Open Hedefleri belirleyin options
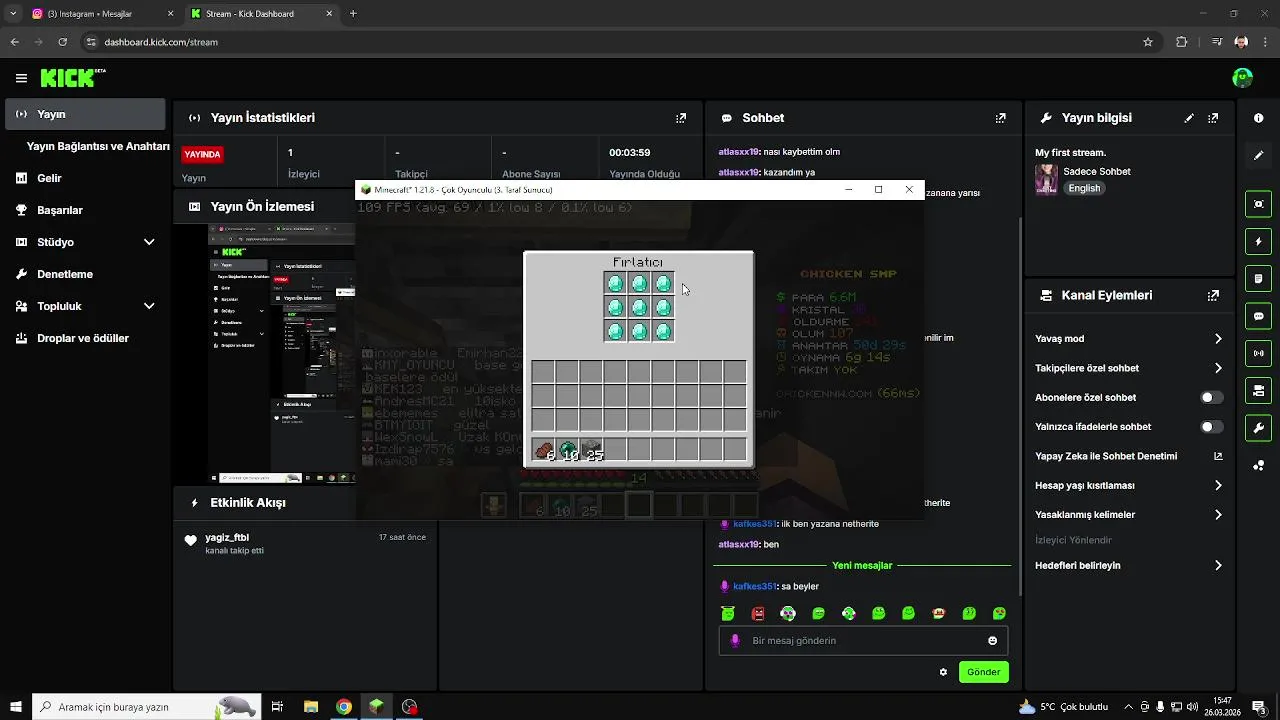Image resolution: width=1280 pixels, height=720 pixels. tap(1129, 566)
